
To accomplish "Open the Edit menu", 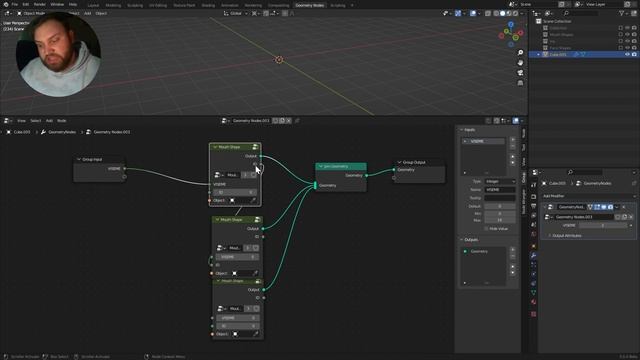I will pyautogui.click(x=26, y=4).
